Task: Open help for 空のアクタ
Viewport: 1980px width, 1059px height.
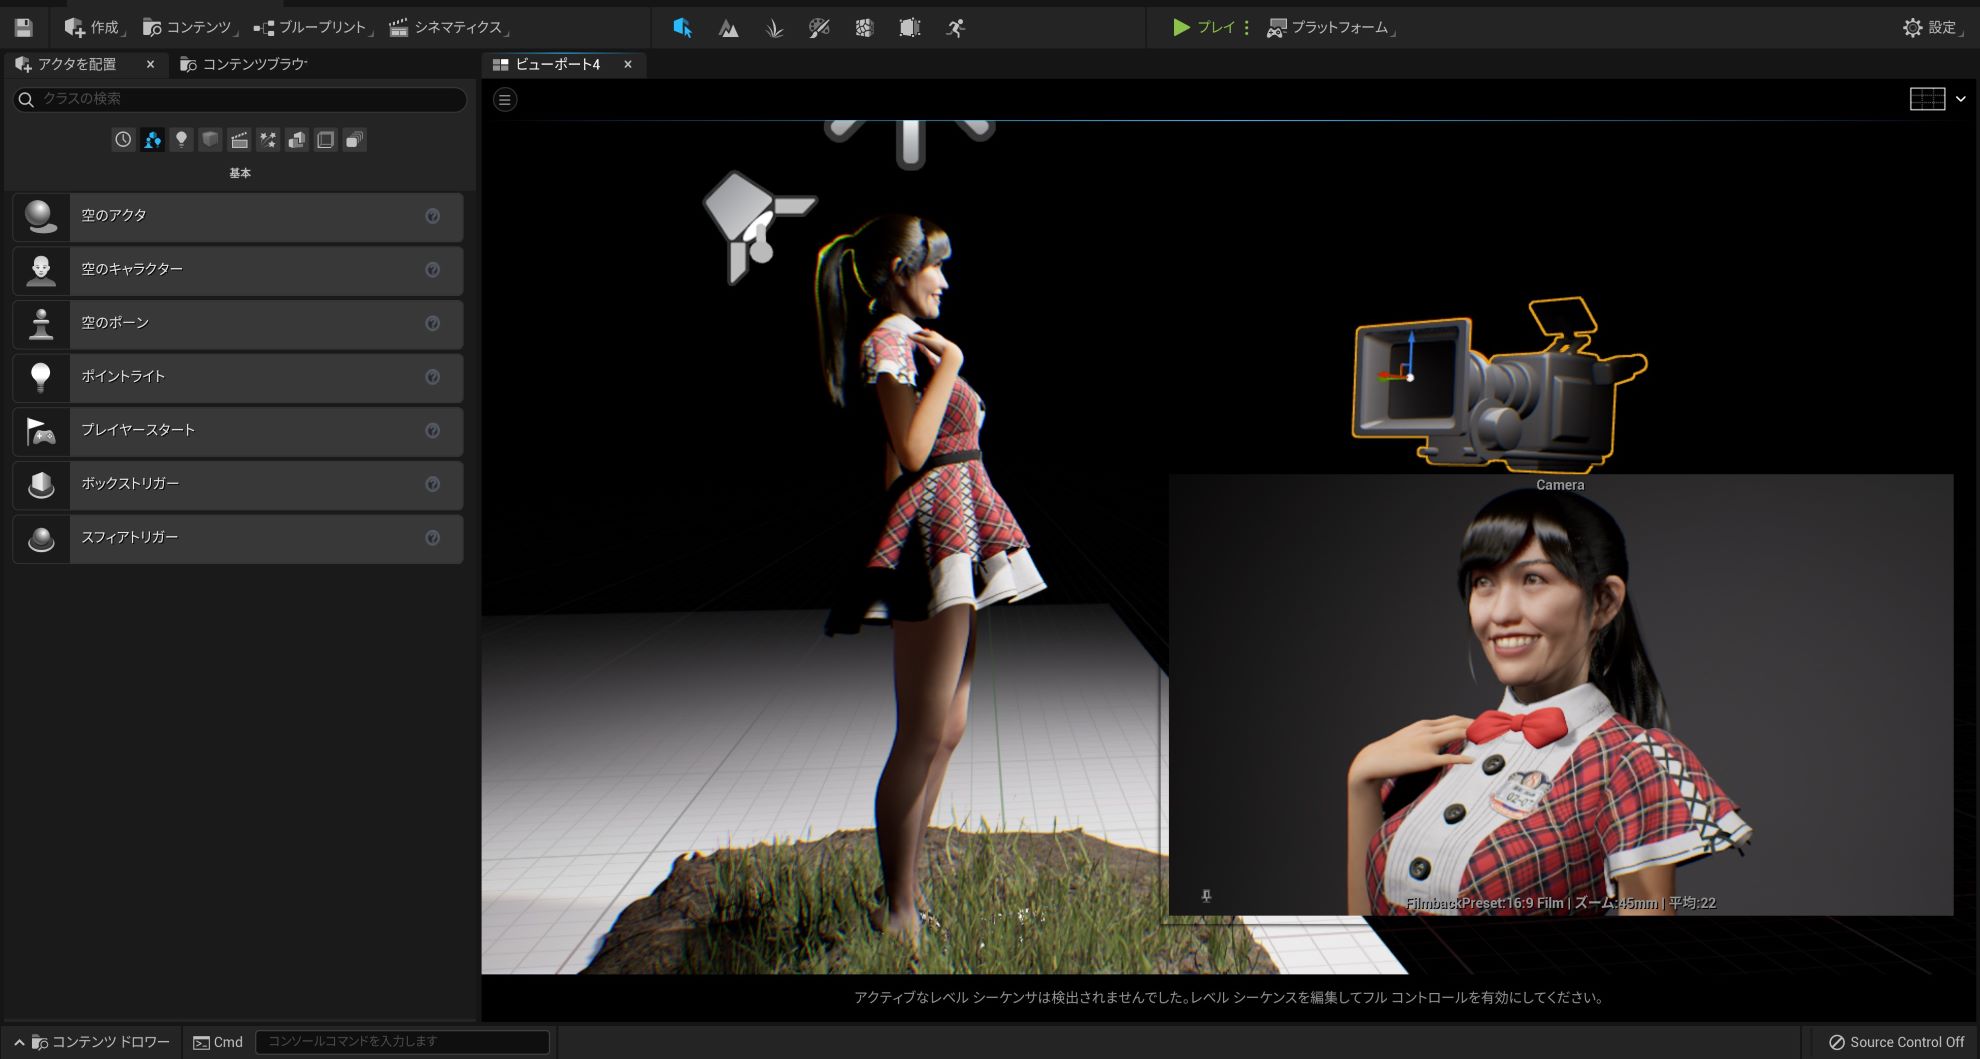Action: [433, 216]
